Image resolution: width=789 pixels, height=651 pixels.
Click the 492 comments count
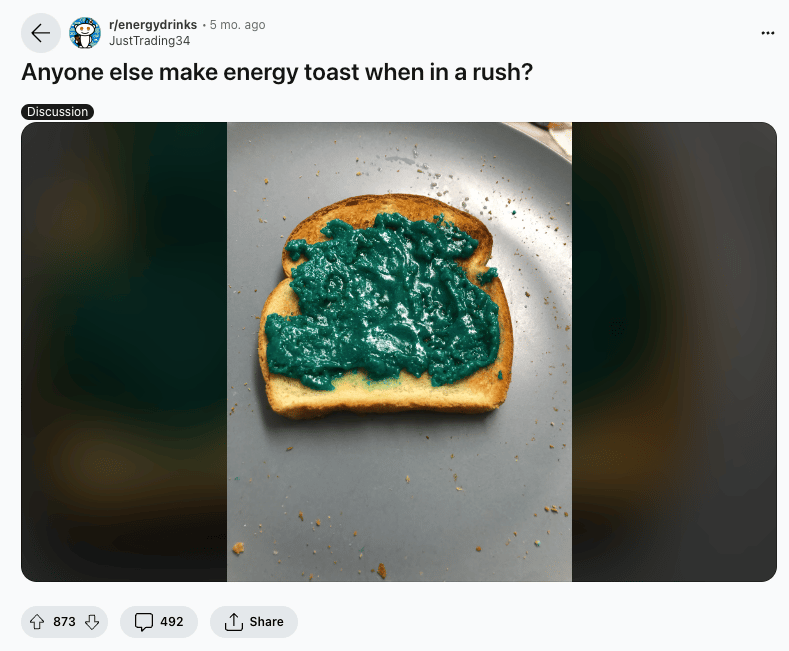pos(172,622)
